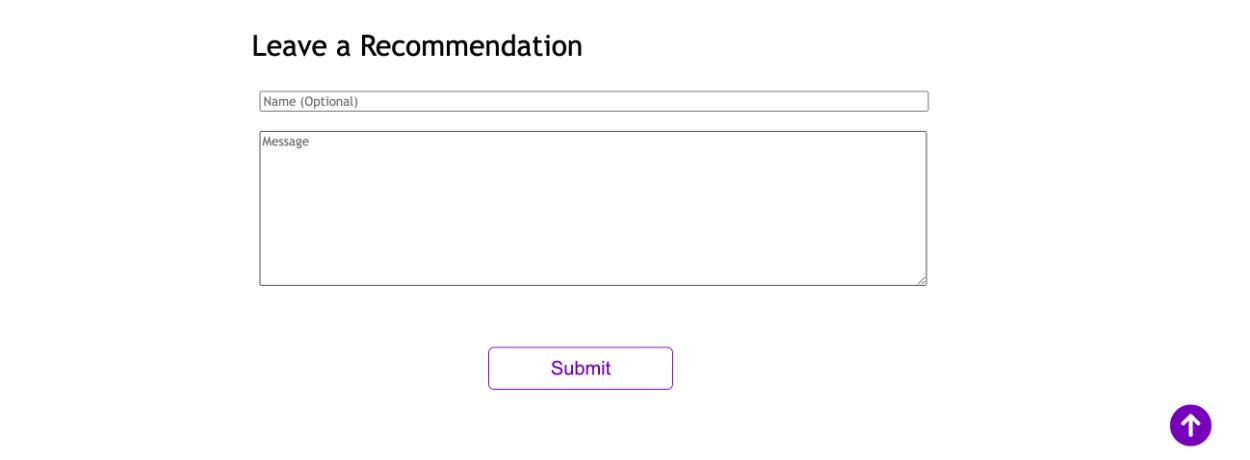Select the optional name text box
This screenshot has height=460, width=1250.
593,101
